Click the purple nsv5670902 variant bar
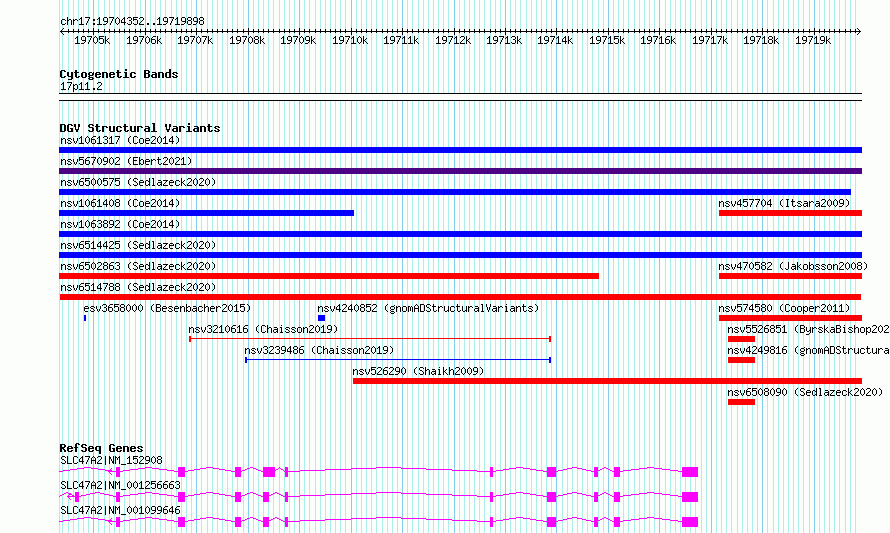 pyautogui.click(x=460, y=171)
